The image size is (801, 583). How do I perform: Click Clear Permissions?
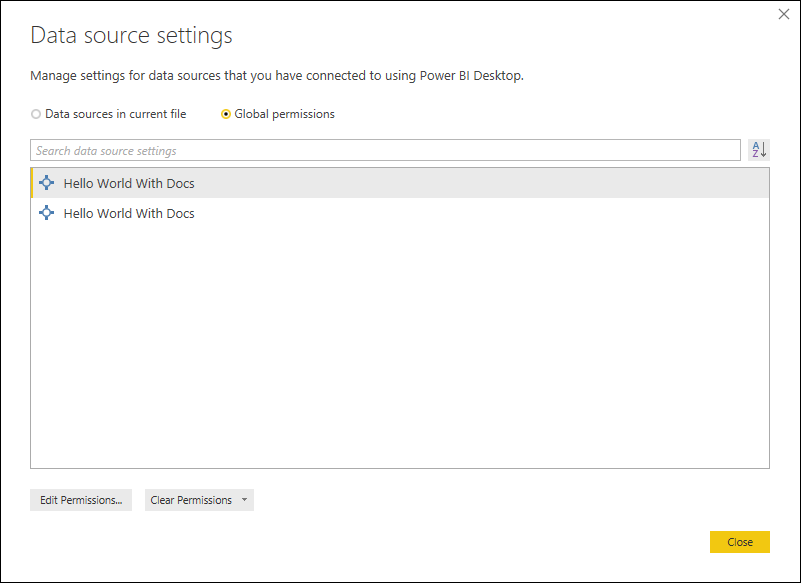pyautogui.click(x=190, y=499)
